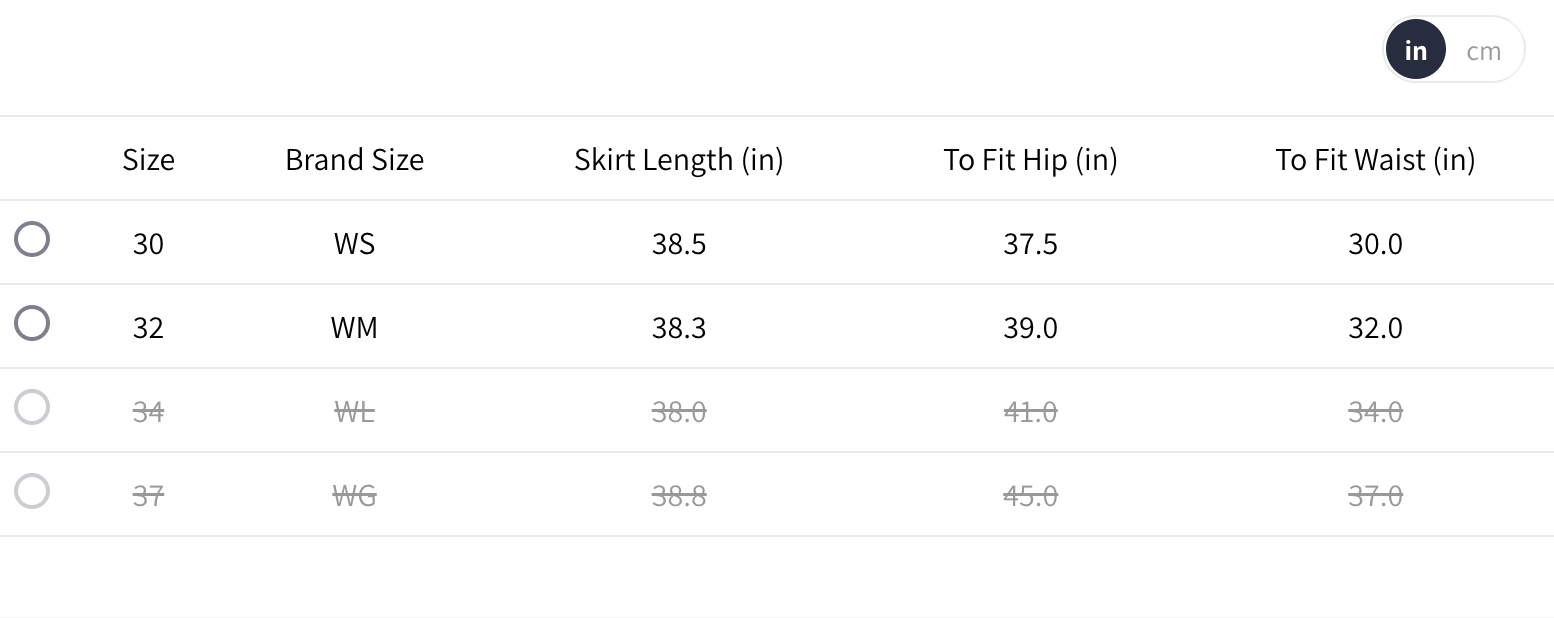Viewport: 1554px width, 618px height.
Task: Click the disabled size 34 radio button
Action: click(x=32, y=408)
